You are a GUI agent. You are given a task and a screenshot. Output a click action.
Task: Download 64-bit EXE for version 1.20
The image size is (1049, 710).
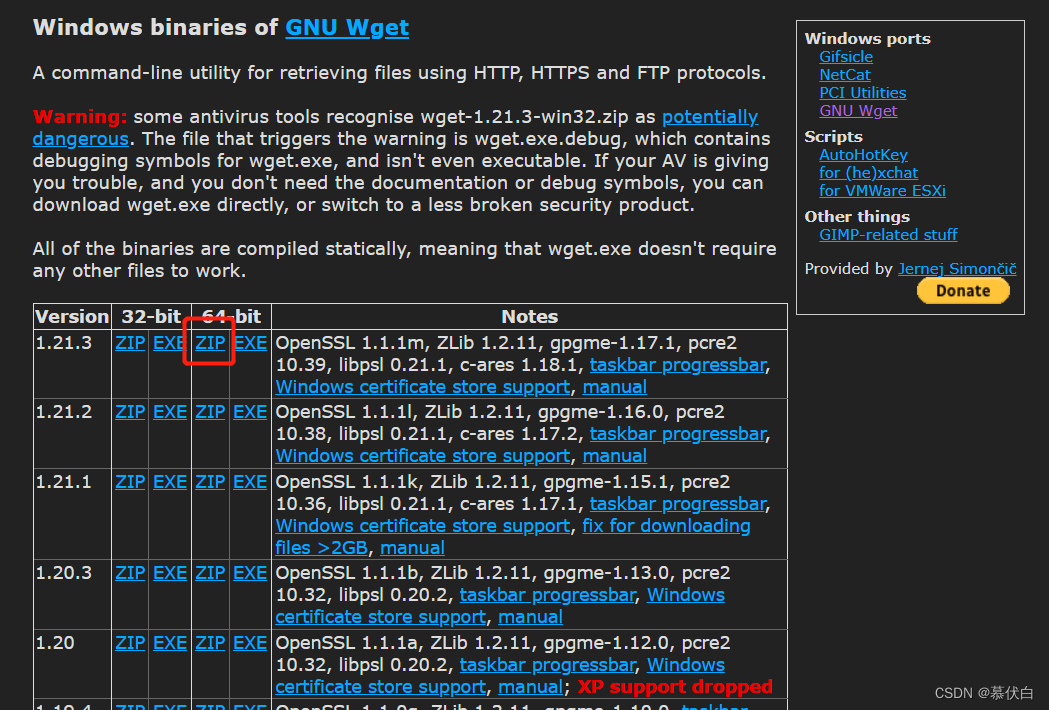[250, 643]
